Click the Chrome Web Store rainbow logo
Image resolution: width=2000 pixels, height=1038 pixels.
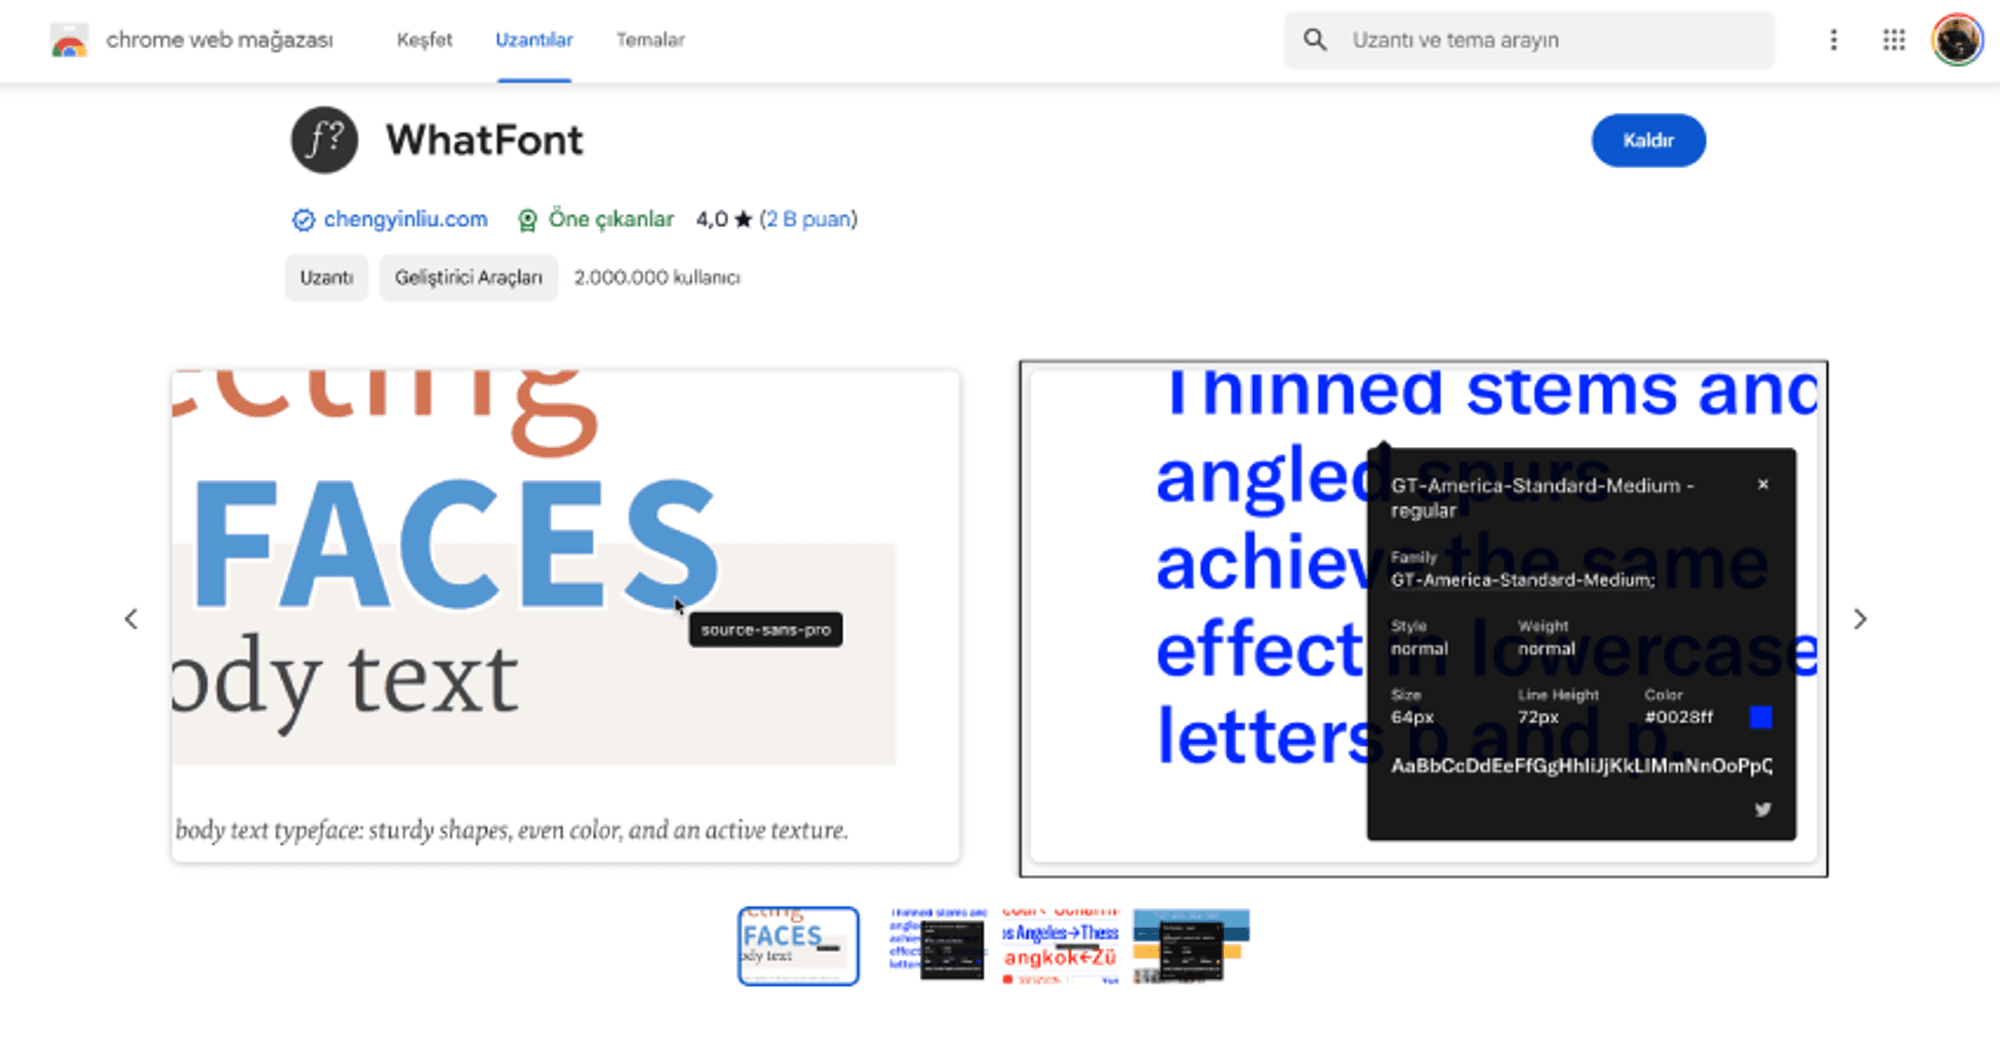coord(69,41)
